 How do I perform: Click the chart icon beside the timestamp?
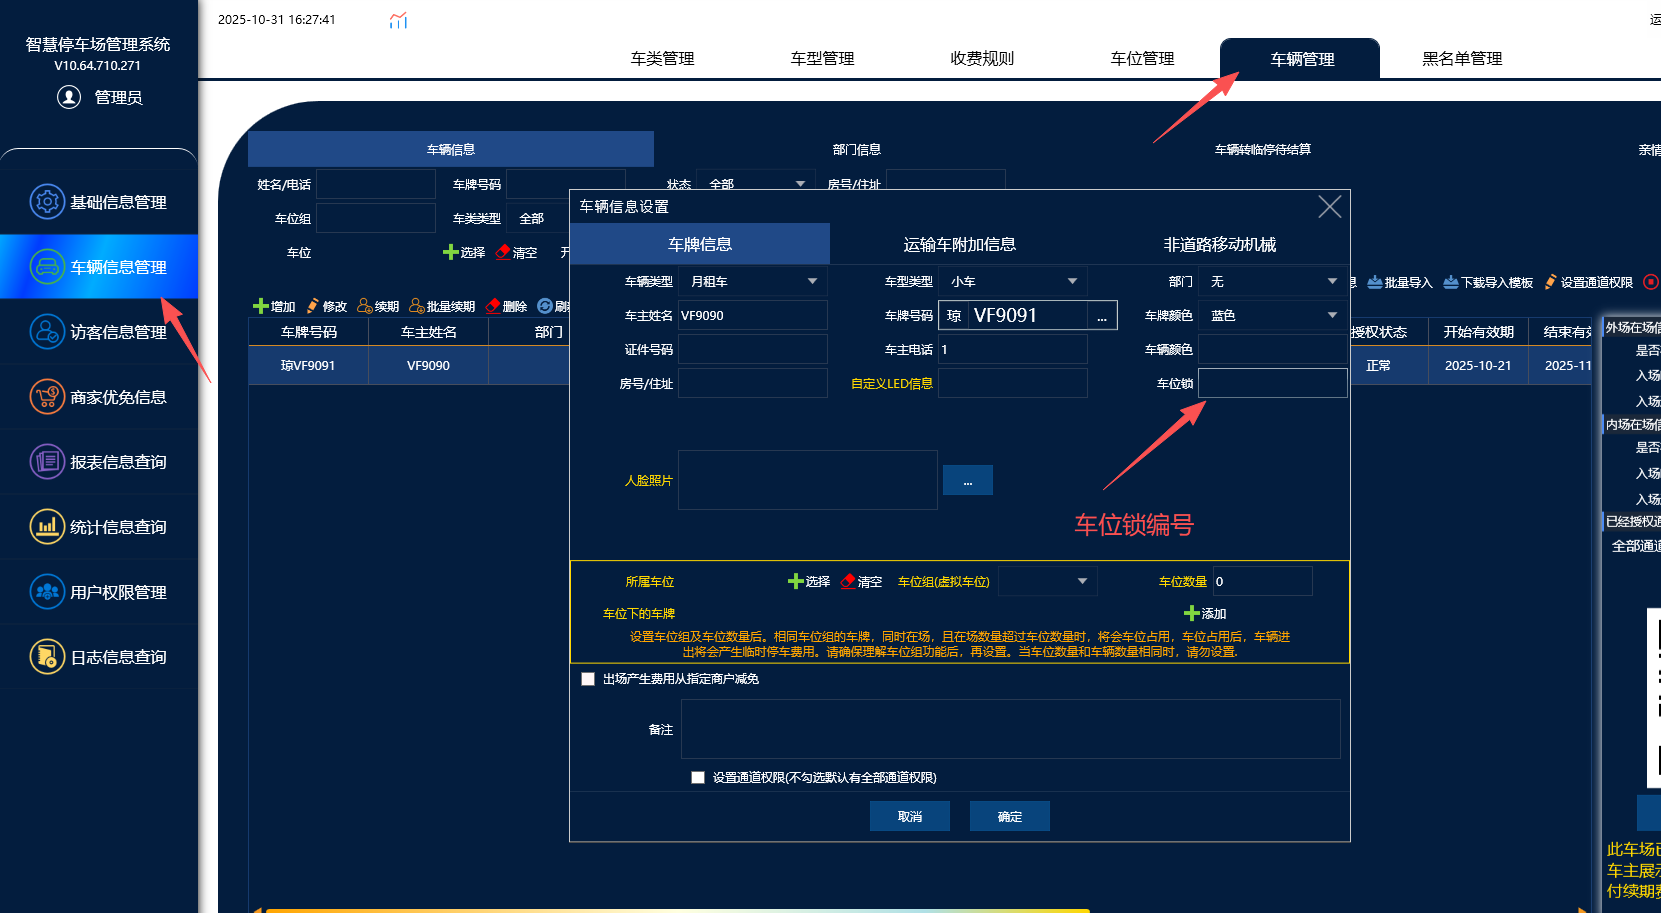[x=398, y=20]
